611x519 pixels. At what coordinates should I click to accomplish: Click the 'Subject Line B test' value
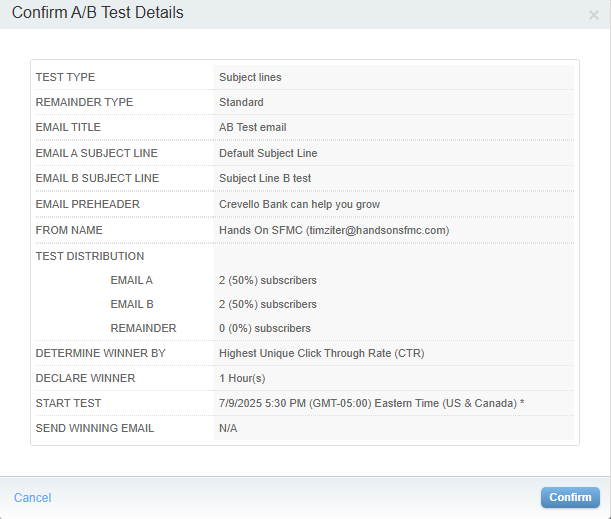(x=265, y=178)
